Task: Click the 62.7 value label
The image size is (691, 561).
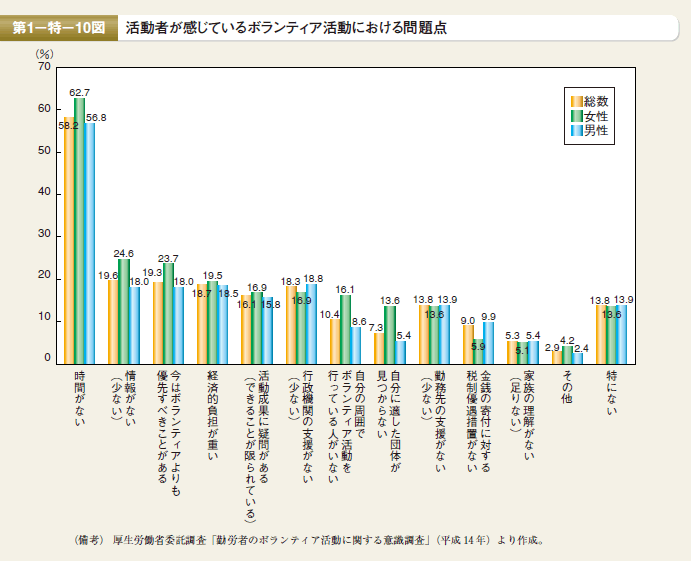Action: [79, 93]
